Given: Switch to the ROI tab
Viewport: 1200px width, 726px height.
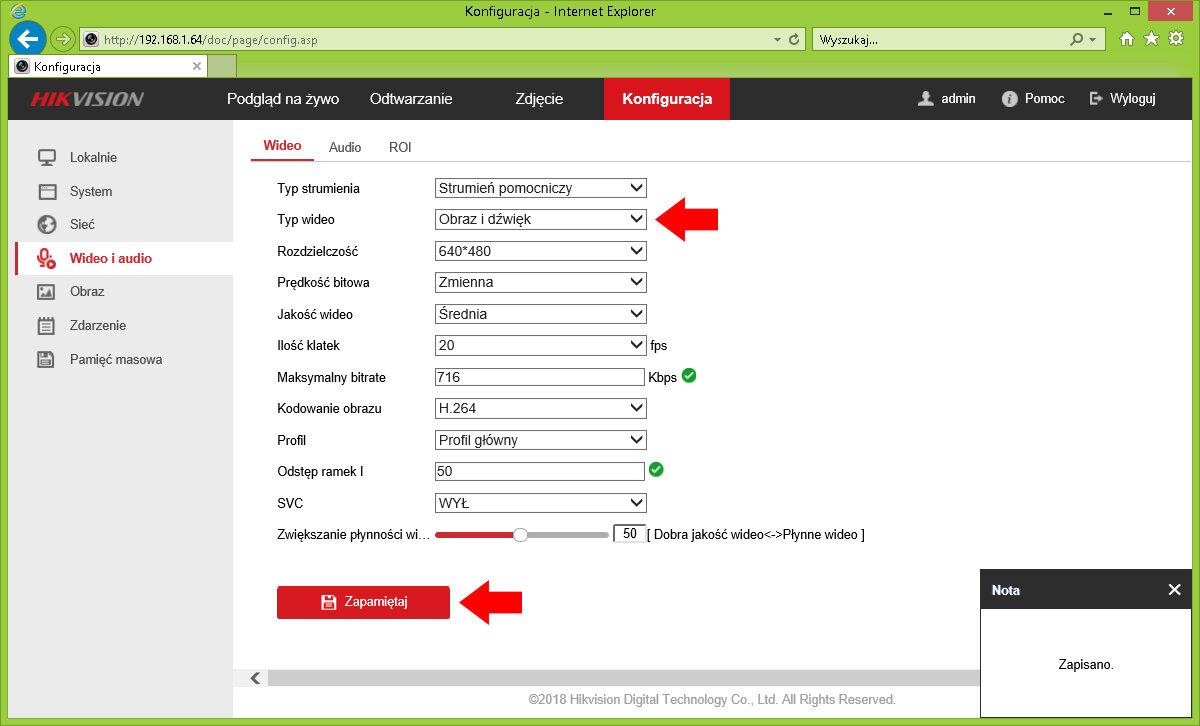Looking at the screenshot, I should point(400,147).
